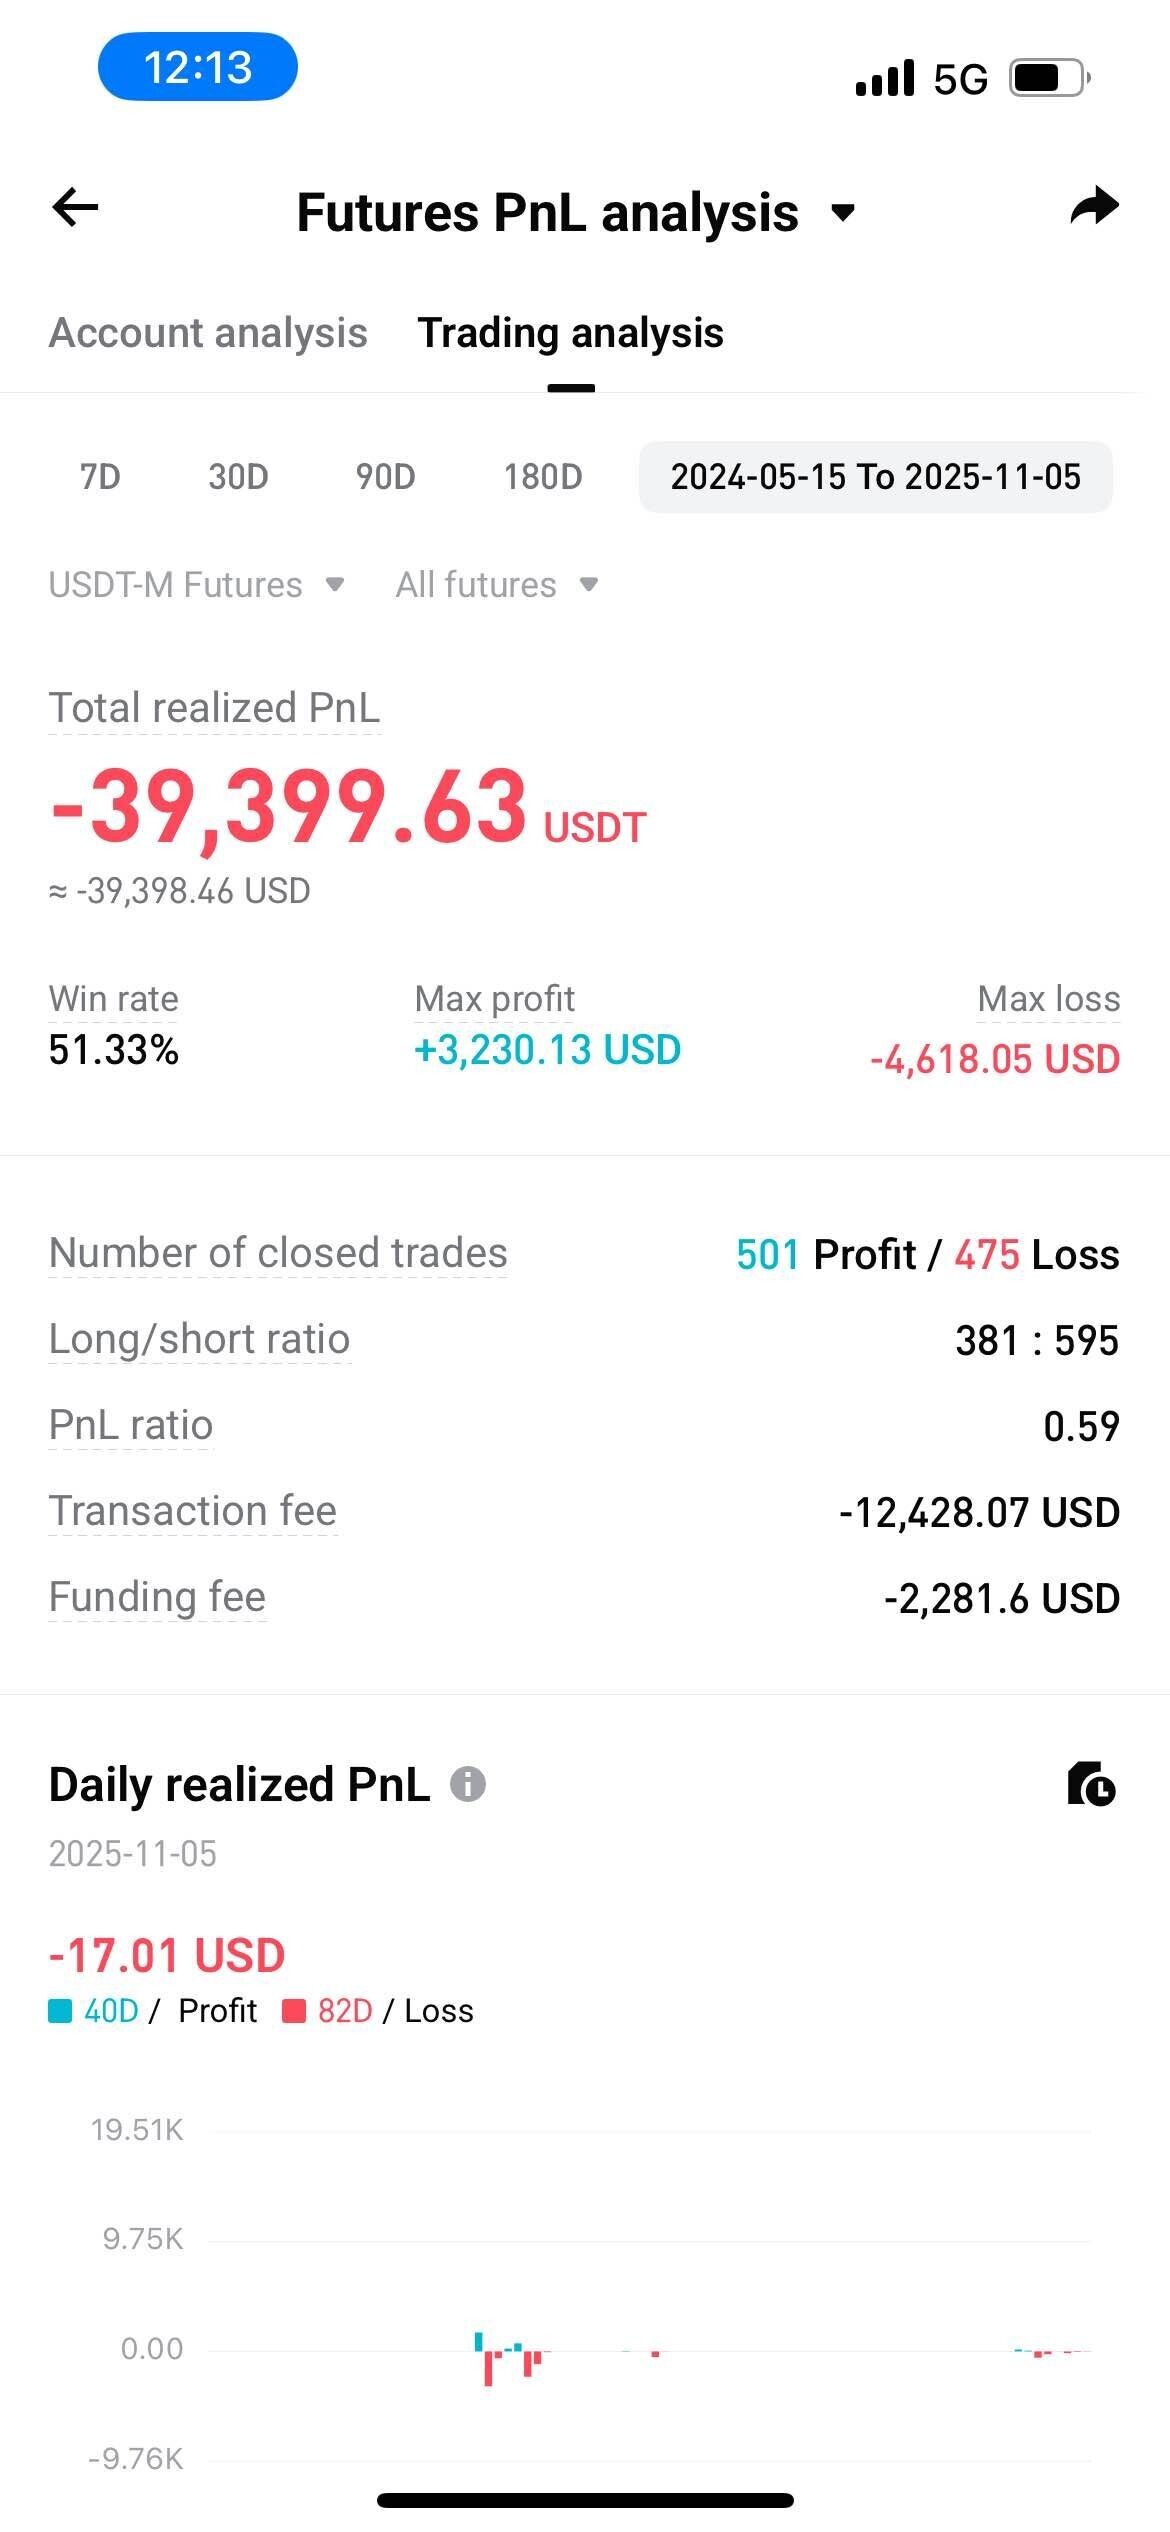The height and width of the screenshot is (2532, 1170).
Task: Pick the 180D period option
Action: point(542,477)
